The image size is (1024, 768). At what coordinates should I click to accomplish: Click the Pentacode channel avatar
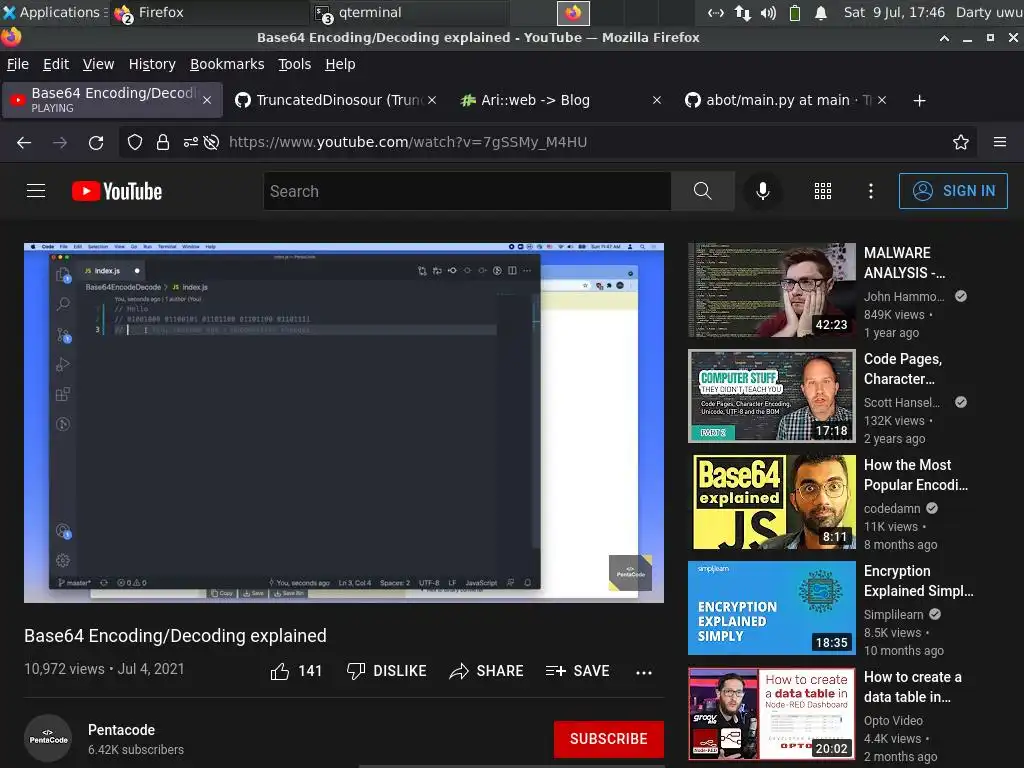(x=48, y=739)
